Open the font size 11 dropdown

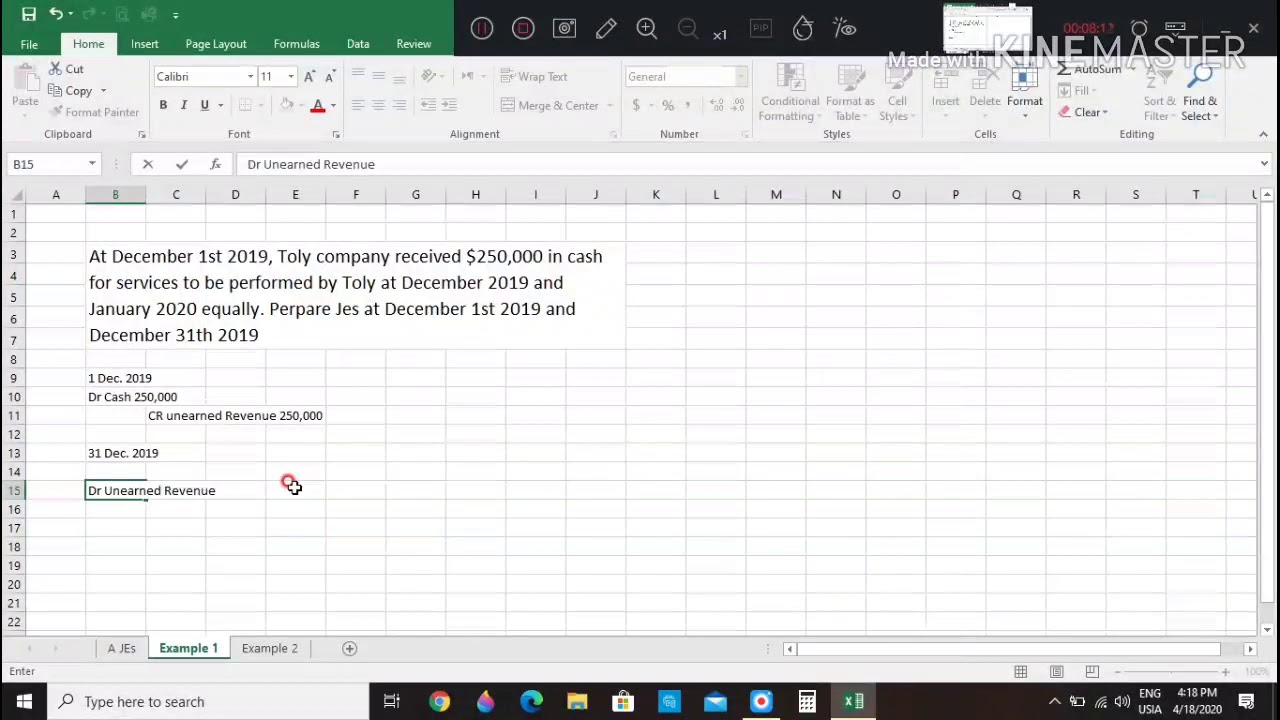pyautogui.click(x=291, y=77)
